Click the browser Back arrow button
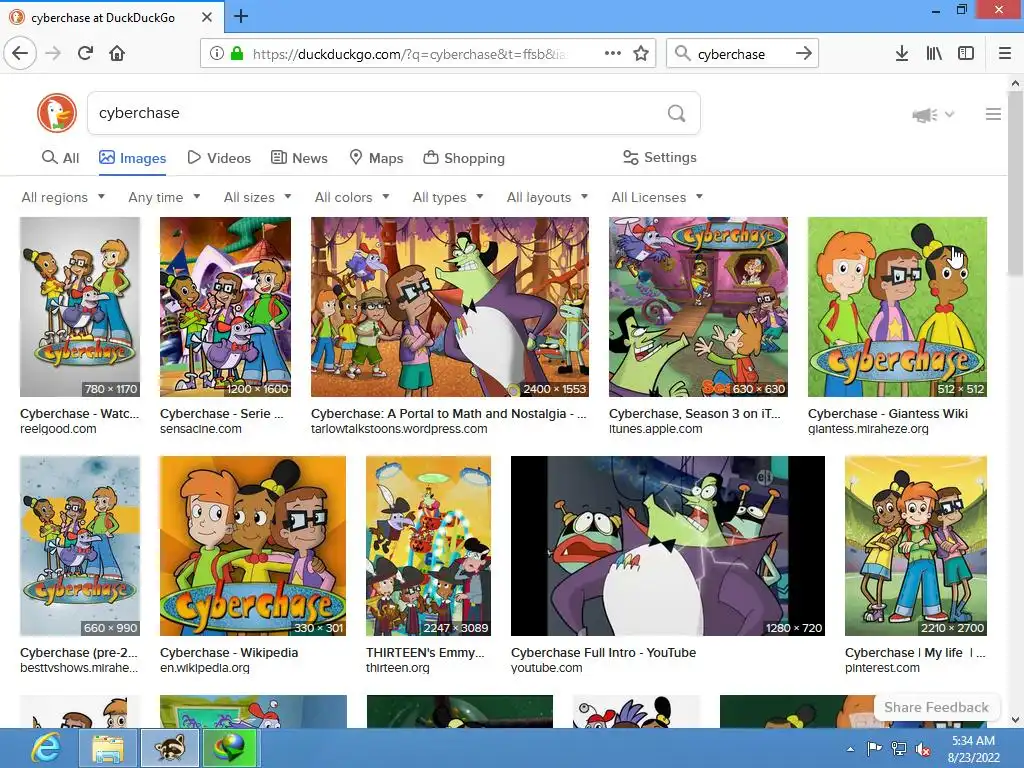This screenshot has height=768, width=1024. (x=20, y=53)
